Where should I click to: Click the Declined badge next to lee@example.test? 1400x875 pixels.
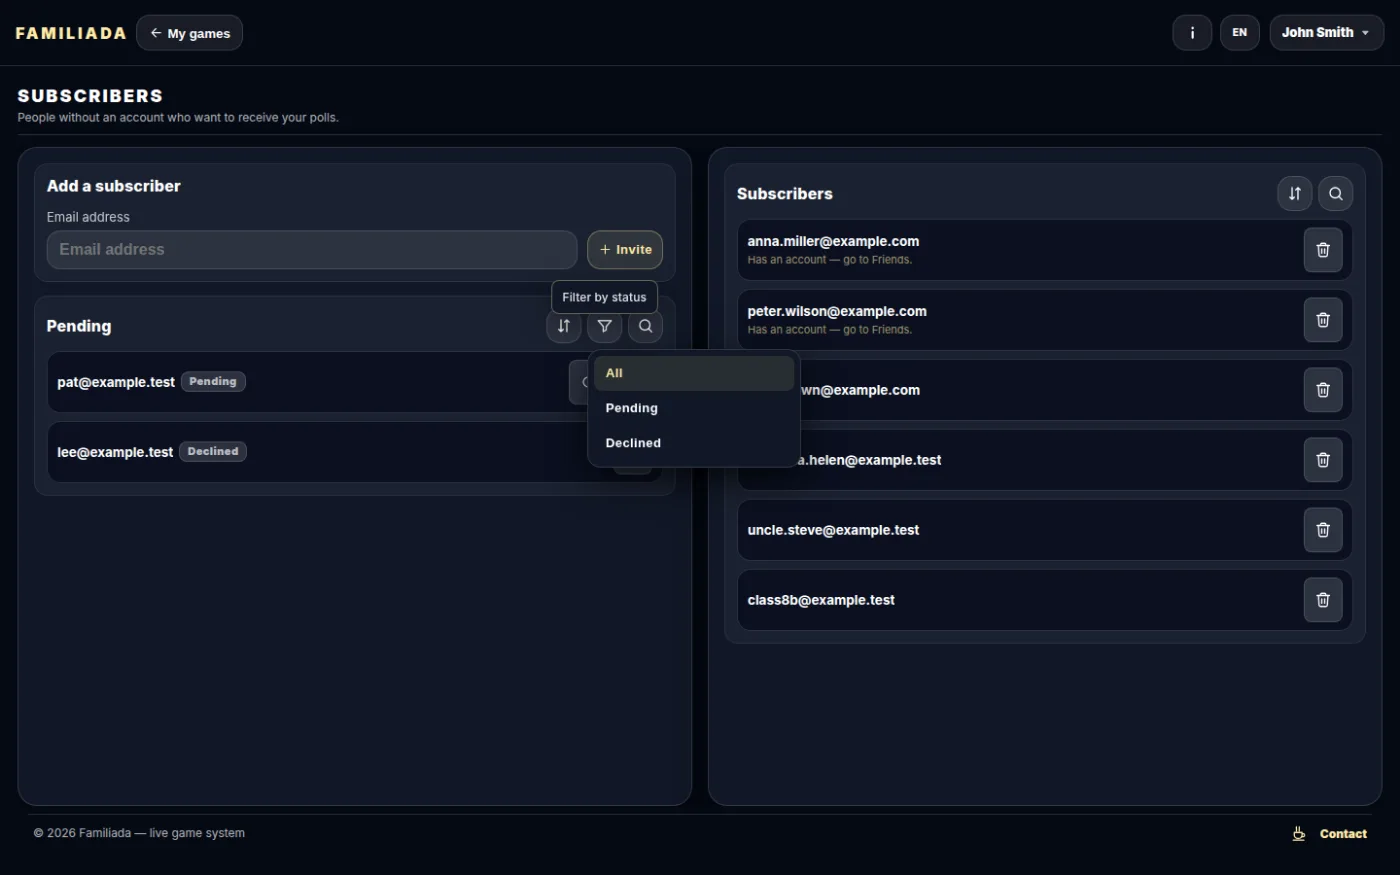tap(213, 452)
